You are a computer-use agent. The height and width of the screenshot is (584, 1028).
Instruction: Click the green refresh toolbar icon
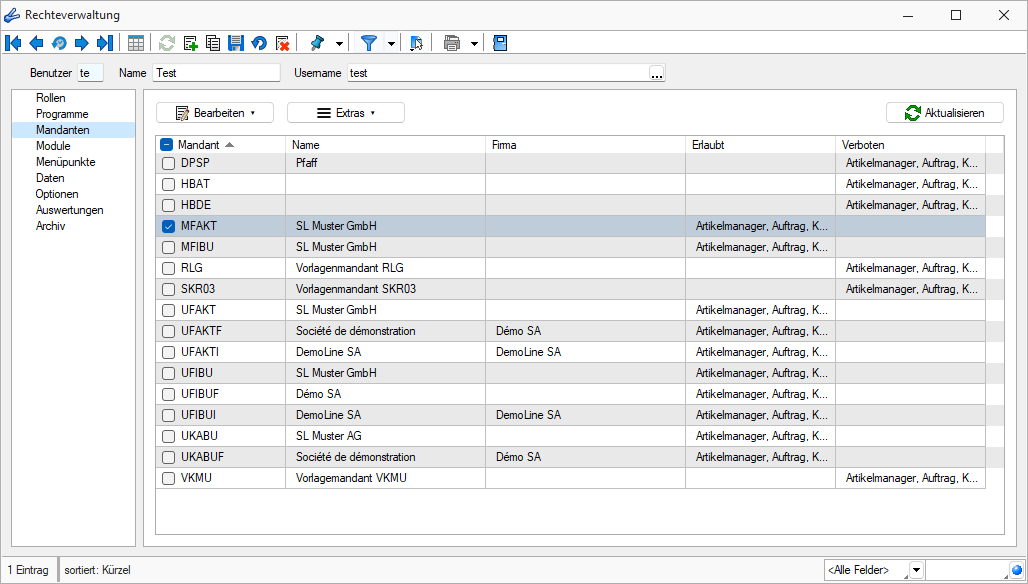[167, 43]
